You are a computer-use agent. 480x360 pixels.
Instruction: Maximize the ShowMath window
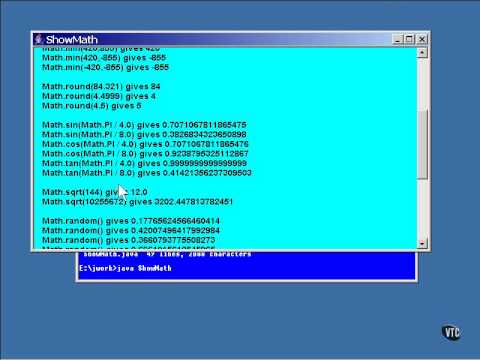[x=409, y=39]
